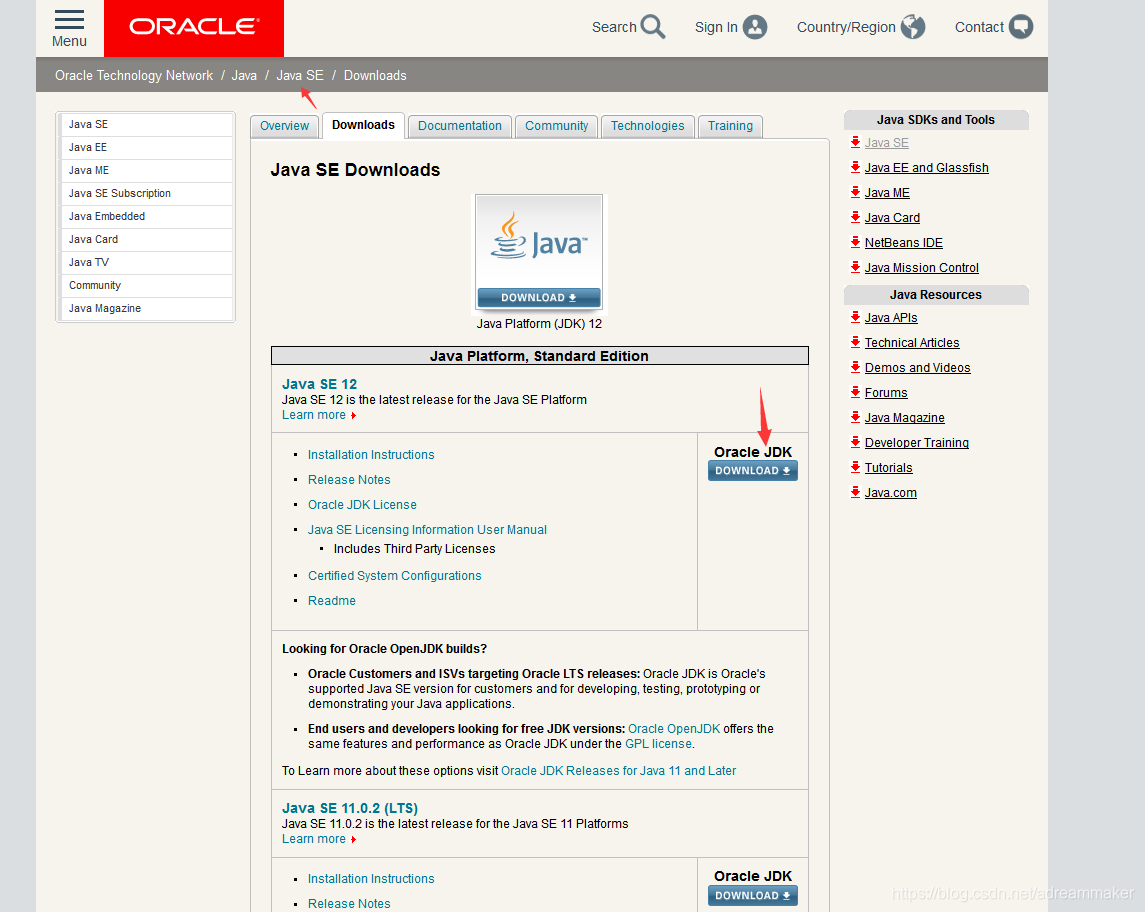The width and height of the screenshot is (1145, 912).
Task: Click Oracle Technology Network breadcrumb
Action: tap(134, 75)
